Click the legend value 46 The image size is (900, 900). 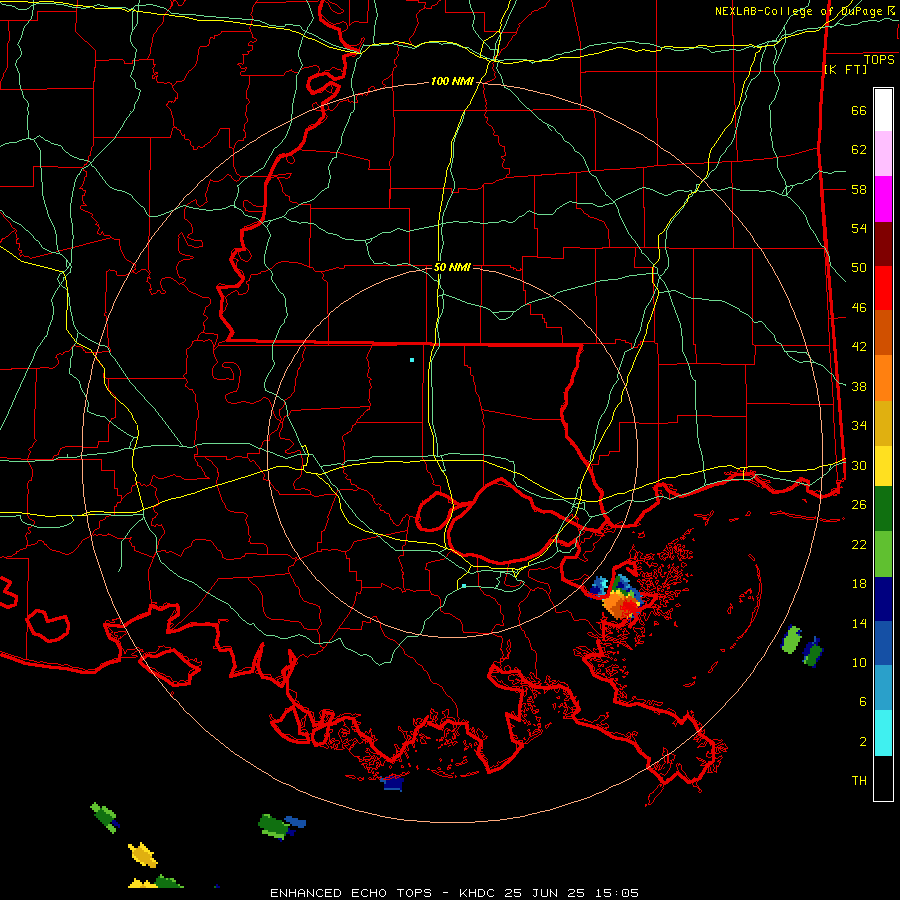[859, 308]
